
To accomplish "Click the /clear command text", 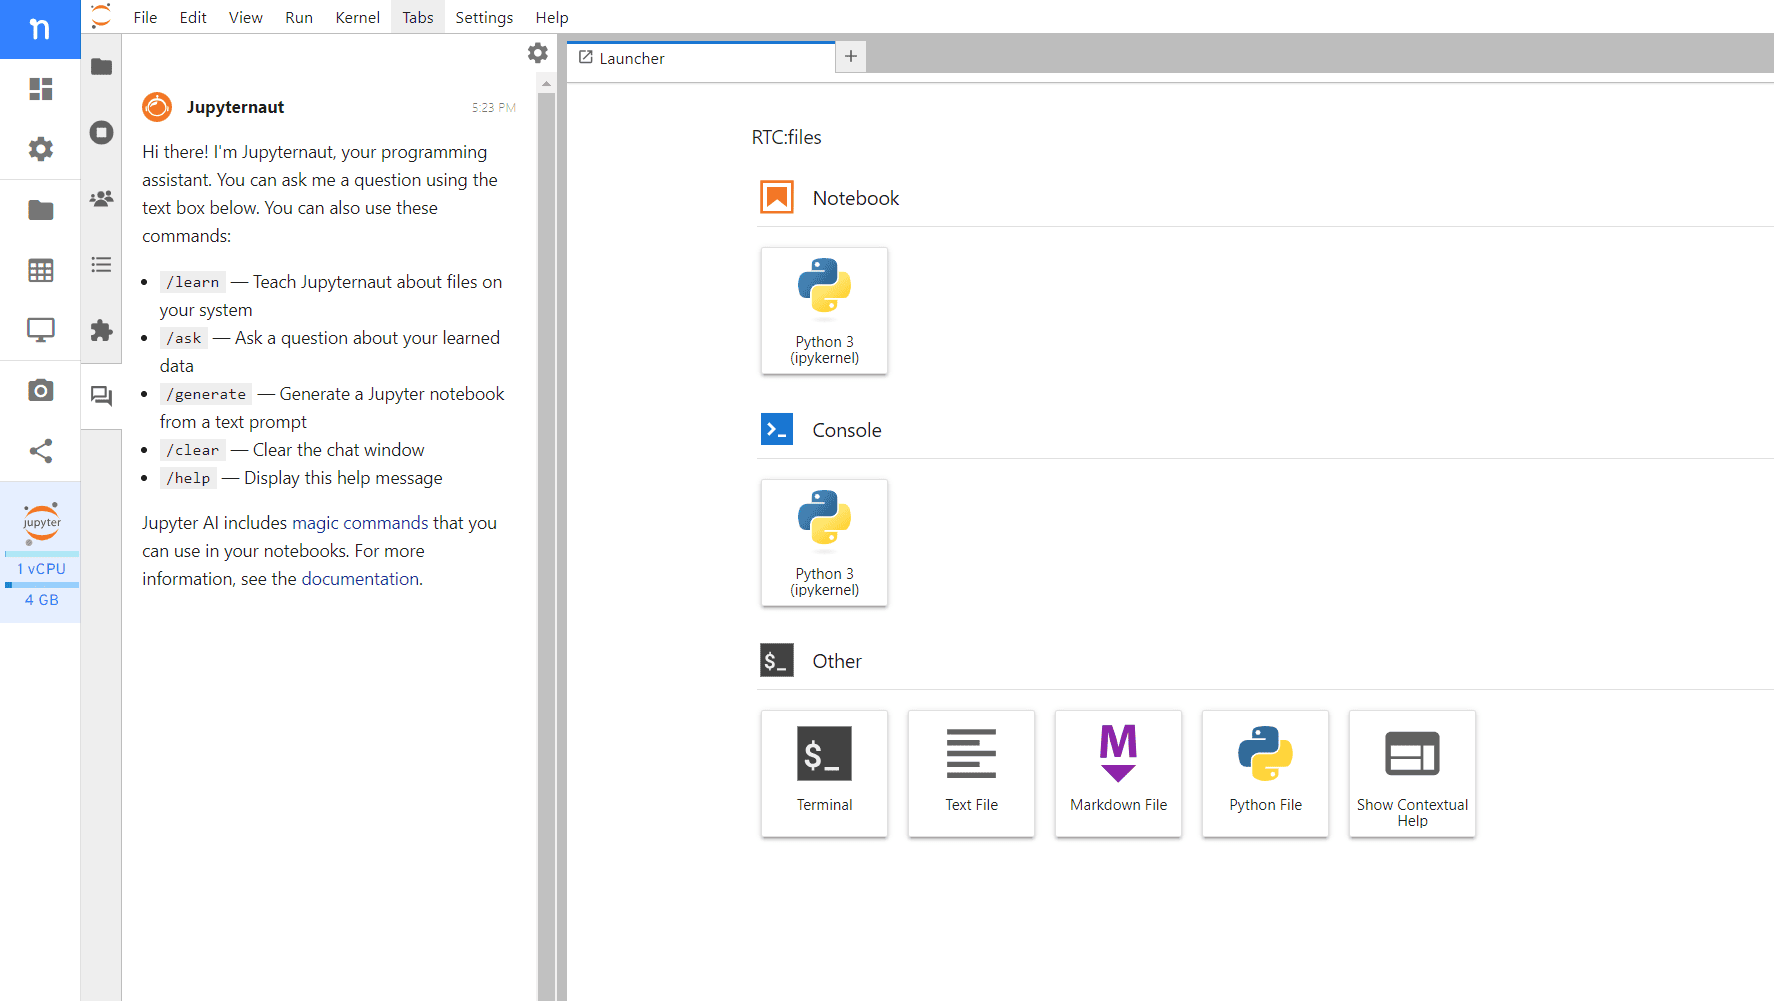I will pos(193,450).
